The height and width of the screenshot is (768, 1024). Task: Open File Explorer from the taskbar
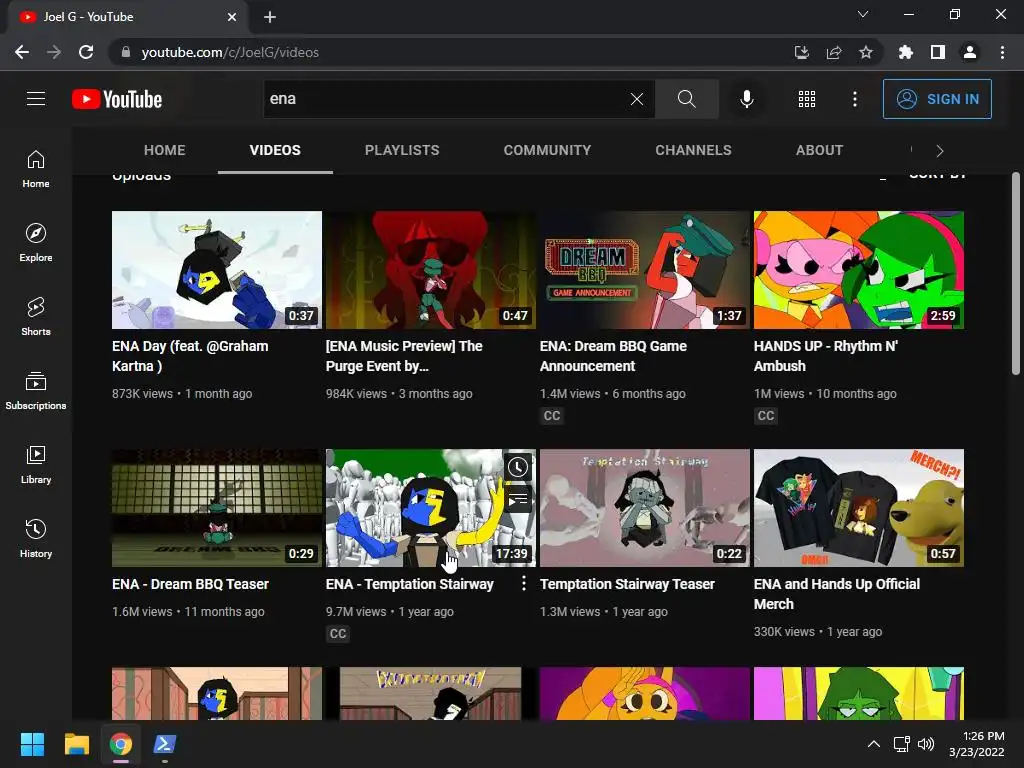[76, 744]
